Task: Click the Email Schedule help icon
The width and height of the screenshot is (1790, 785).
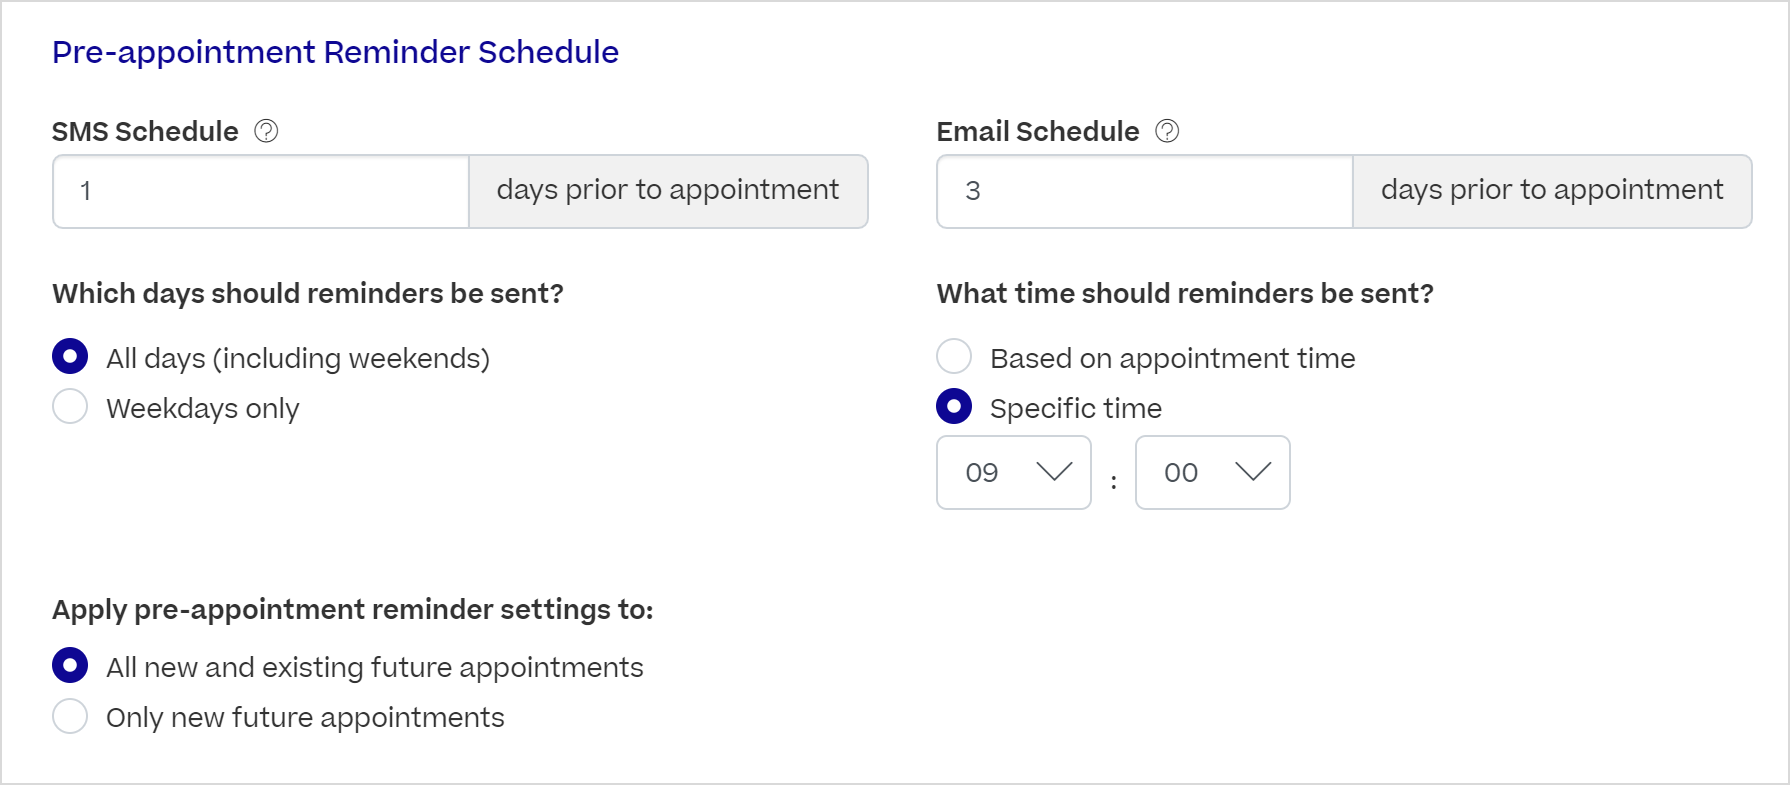Action: (1168, 130)
